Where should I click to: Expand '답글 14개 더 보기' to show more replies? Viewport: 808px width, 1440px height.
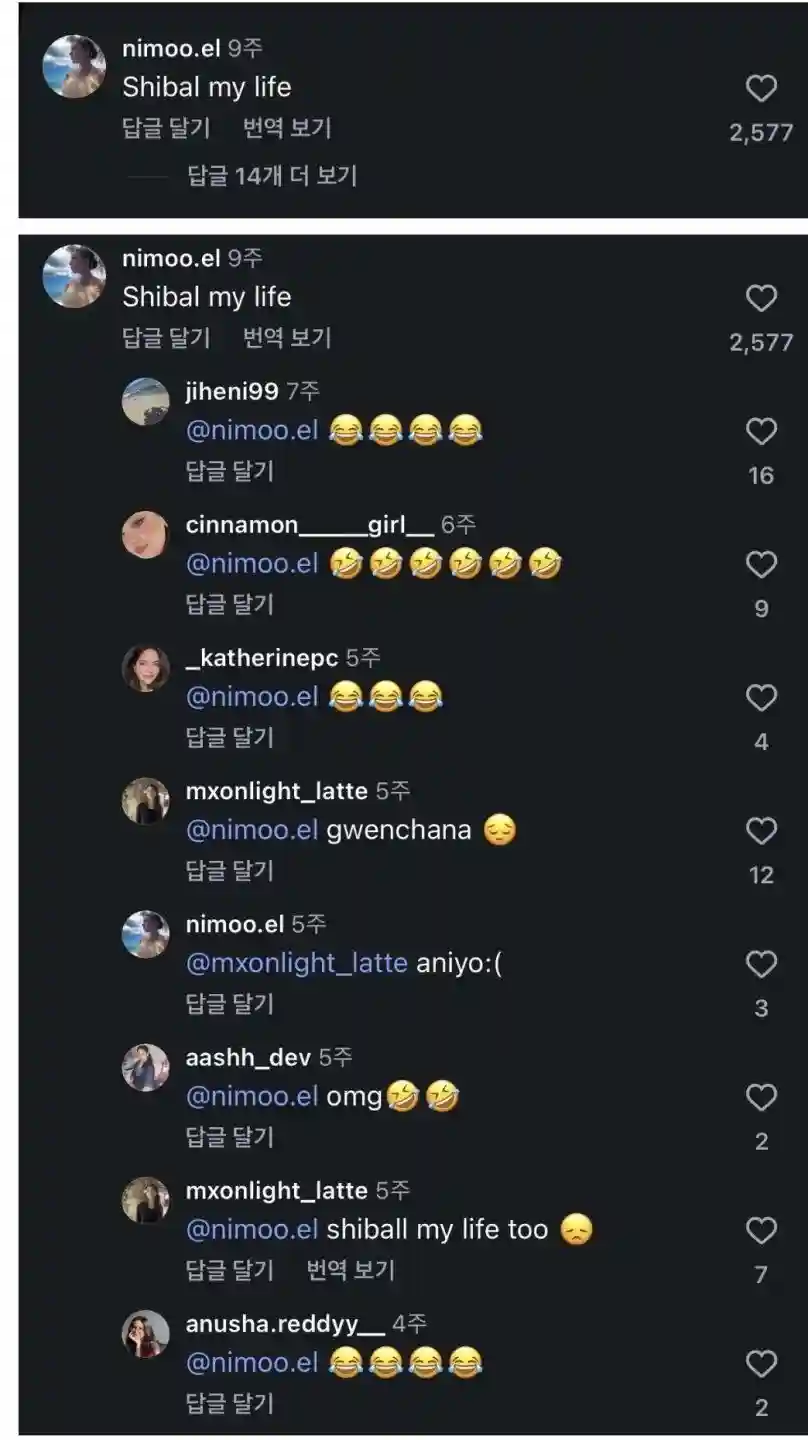(x=272, y=176)
